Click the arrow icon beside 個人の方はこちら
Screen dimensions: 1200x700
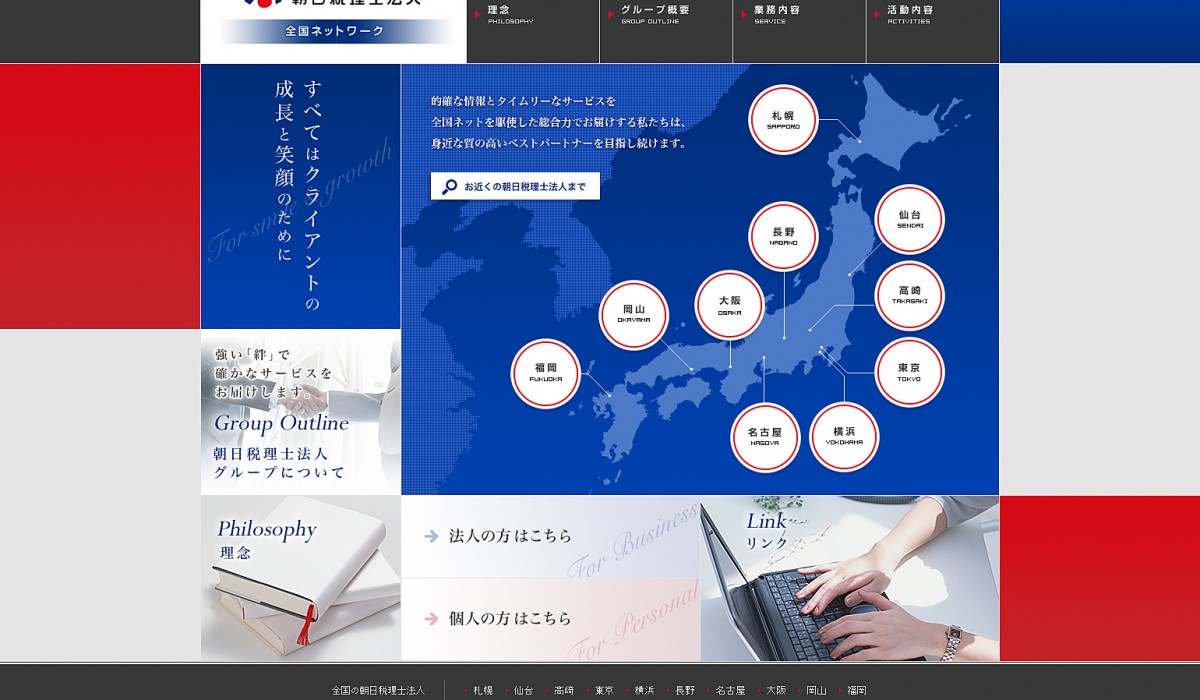431,619
